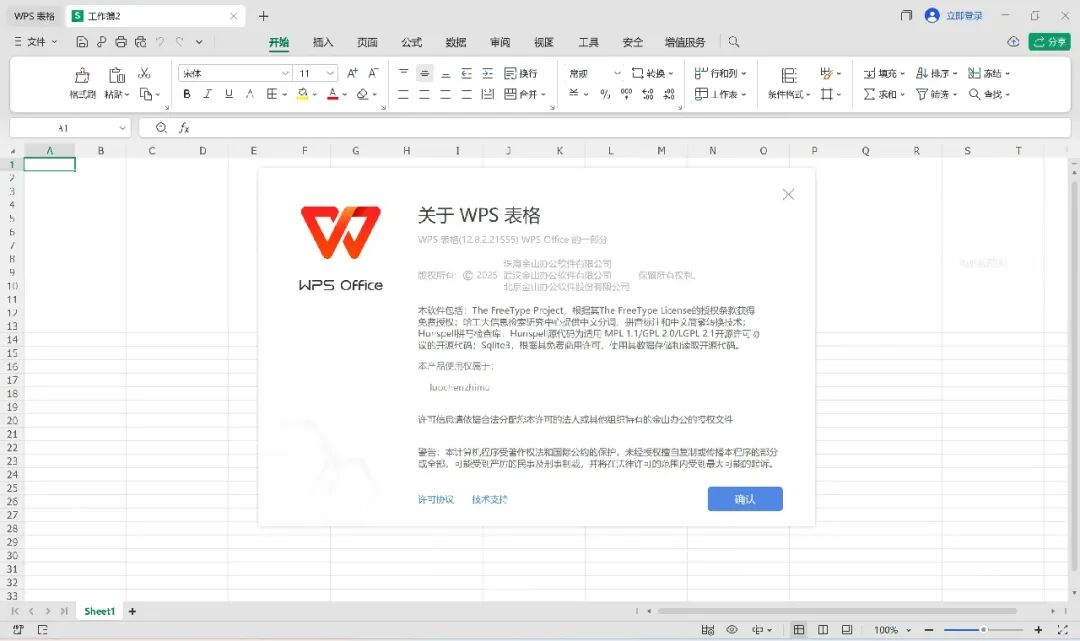
Task: Switch to Normal view in status bar
Action: pyautogui.click(x=799, y=629)
